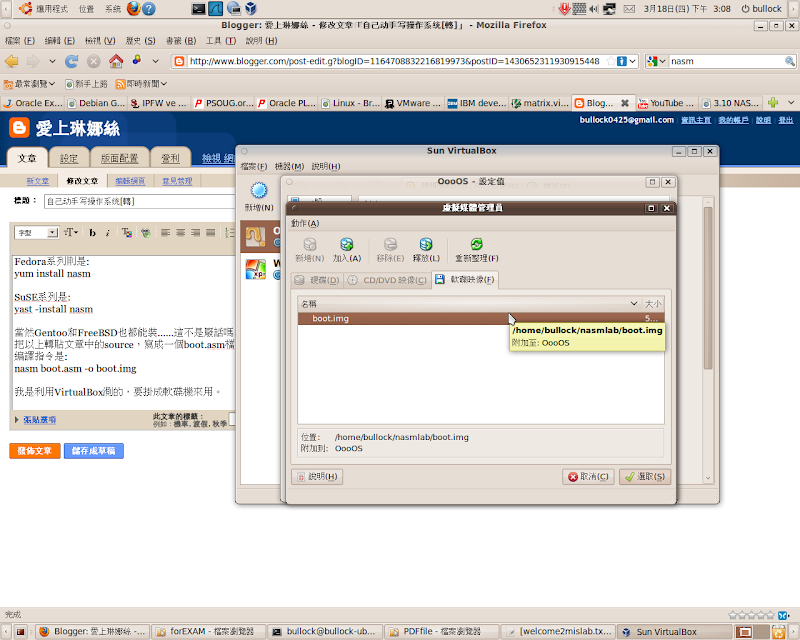Click the VirtualBox launcher icon in top panel

tap(251, 9)
